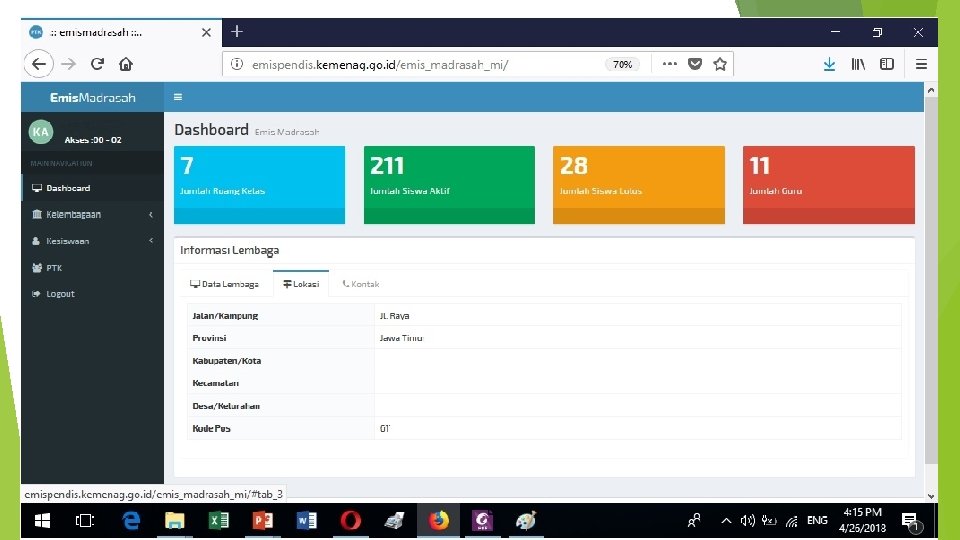The height and width of the screenshot is (540, 960).
Task: Click the page vertical scrollbar
Action: (x=931, y=282)
